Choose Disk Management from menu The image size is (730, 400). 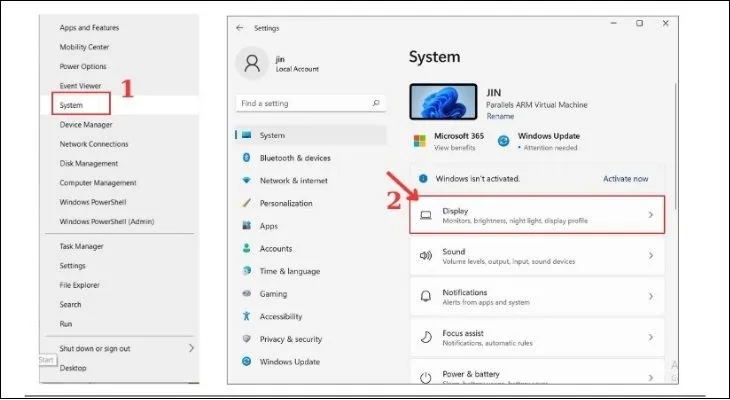[x=88, y=163]
